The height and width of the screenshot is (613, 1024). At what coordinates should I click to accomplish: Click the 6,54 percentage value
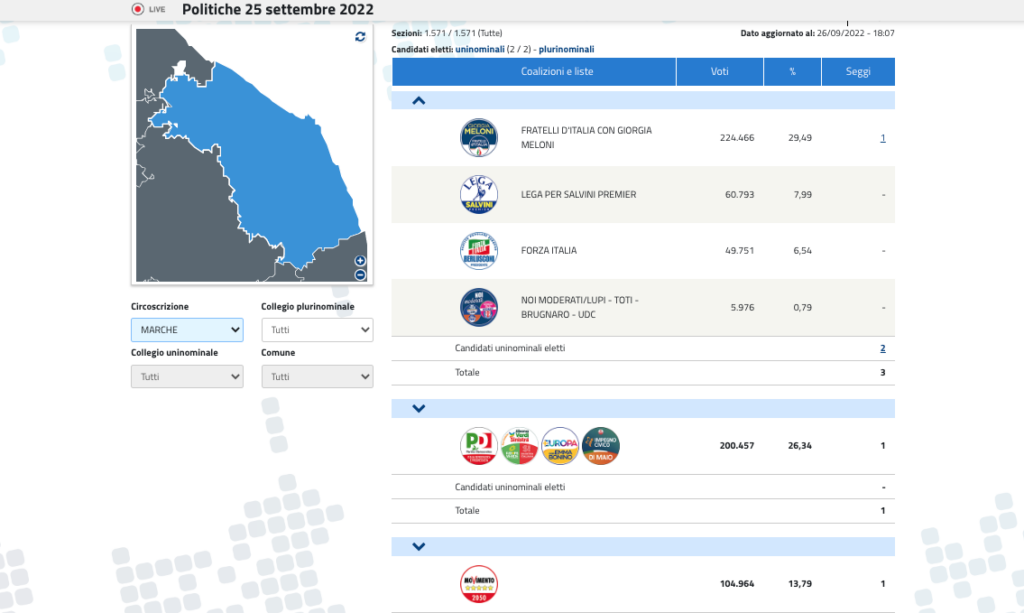tap(803, 251)
